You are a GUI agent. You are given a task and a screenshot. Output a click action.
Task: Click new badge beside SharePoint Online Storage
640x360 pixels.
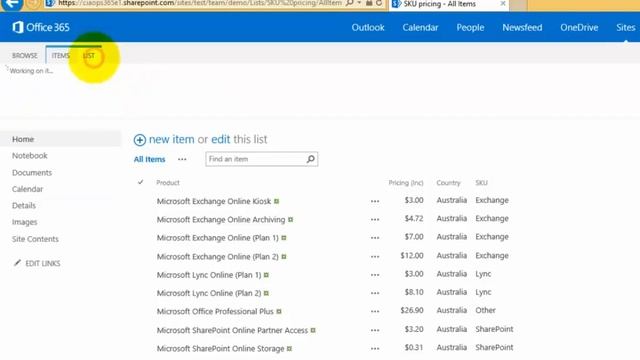[x=289, y=349]
